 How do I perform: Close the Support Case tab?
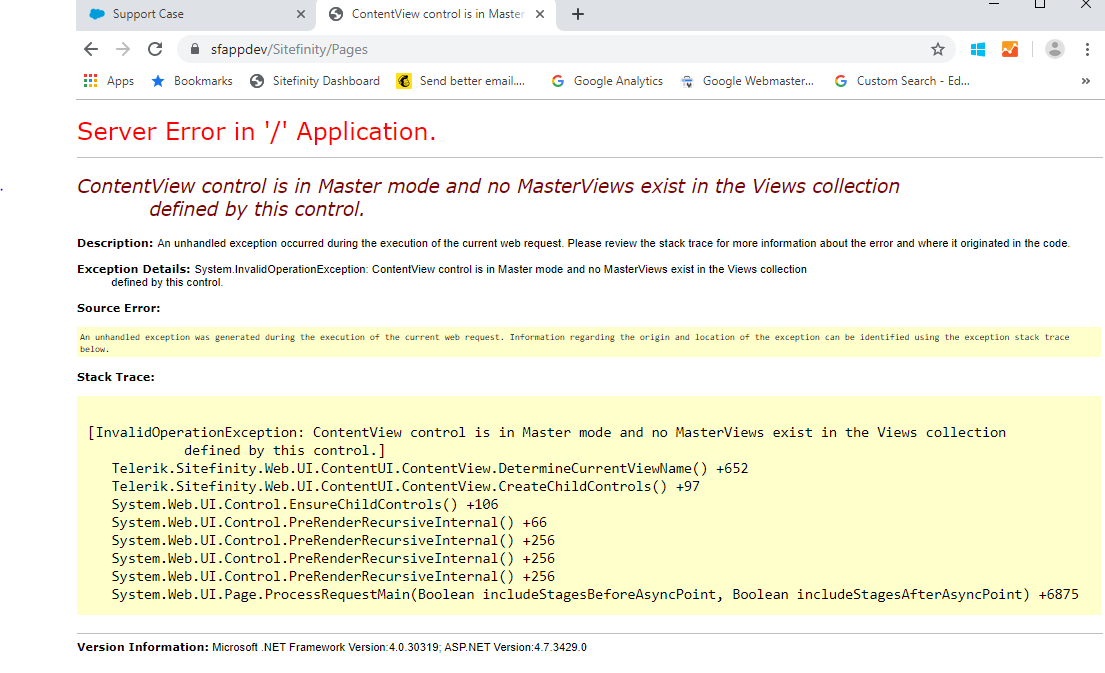[301, 14]
